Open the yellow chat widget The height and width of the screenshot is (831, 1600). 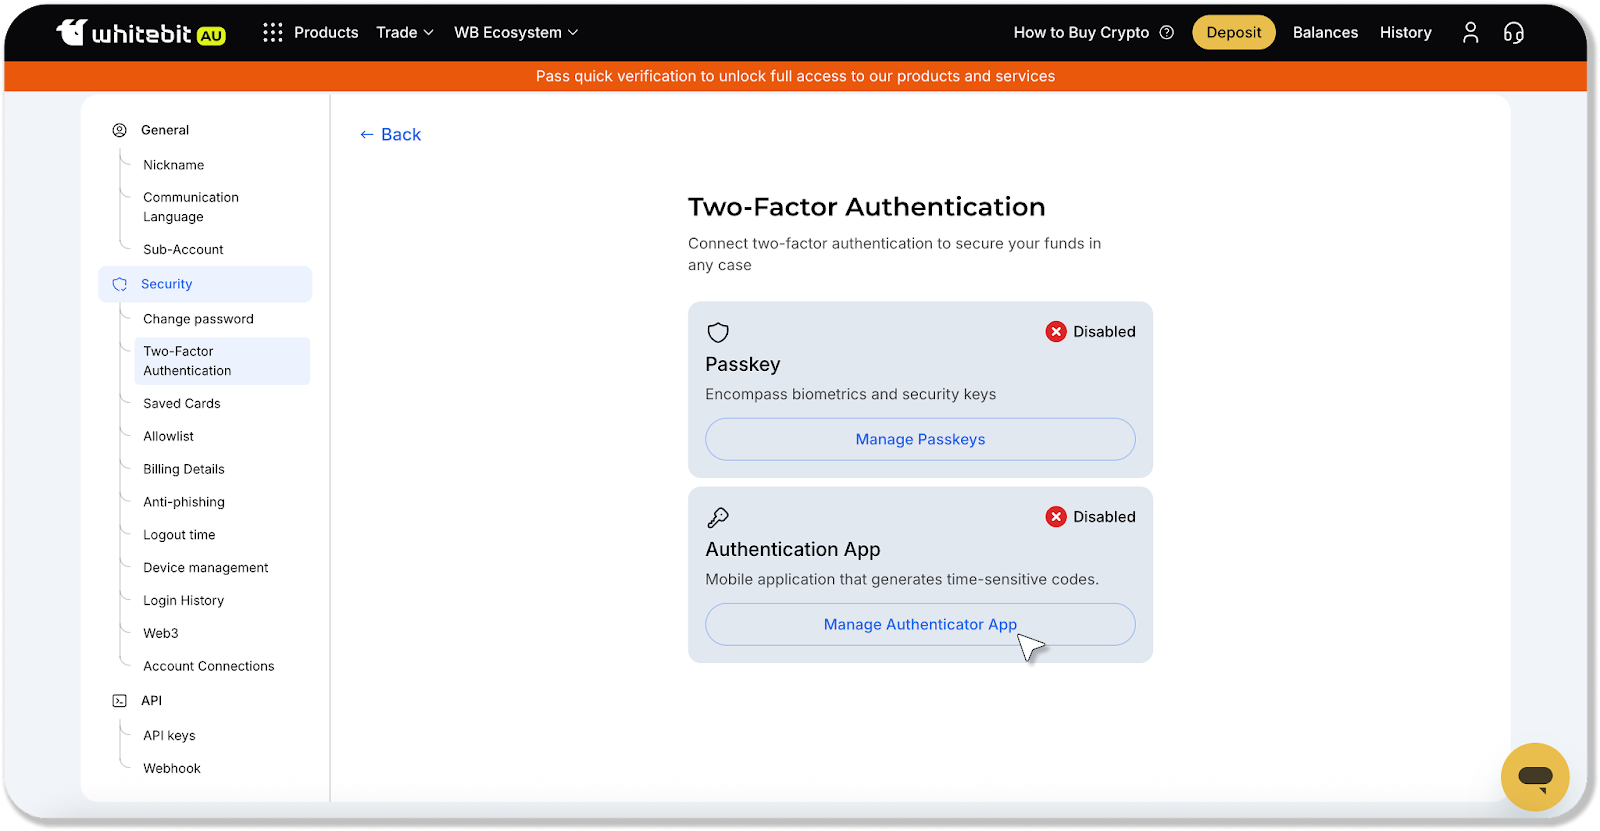point(1534,776)
